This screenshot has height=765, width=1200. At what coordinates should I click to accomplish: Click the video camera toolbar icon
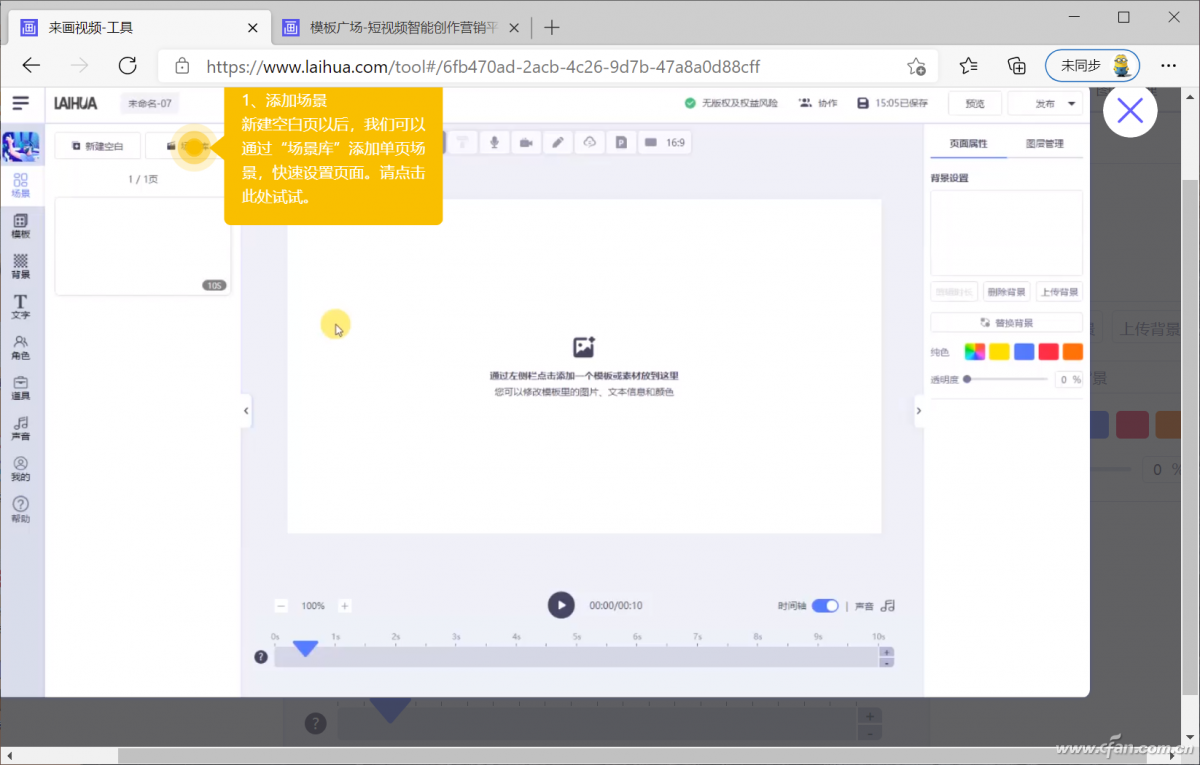(526, 143)
